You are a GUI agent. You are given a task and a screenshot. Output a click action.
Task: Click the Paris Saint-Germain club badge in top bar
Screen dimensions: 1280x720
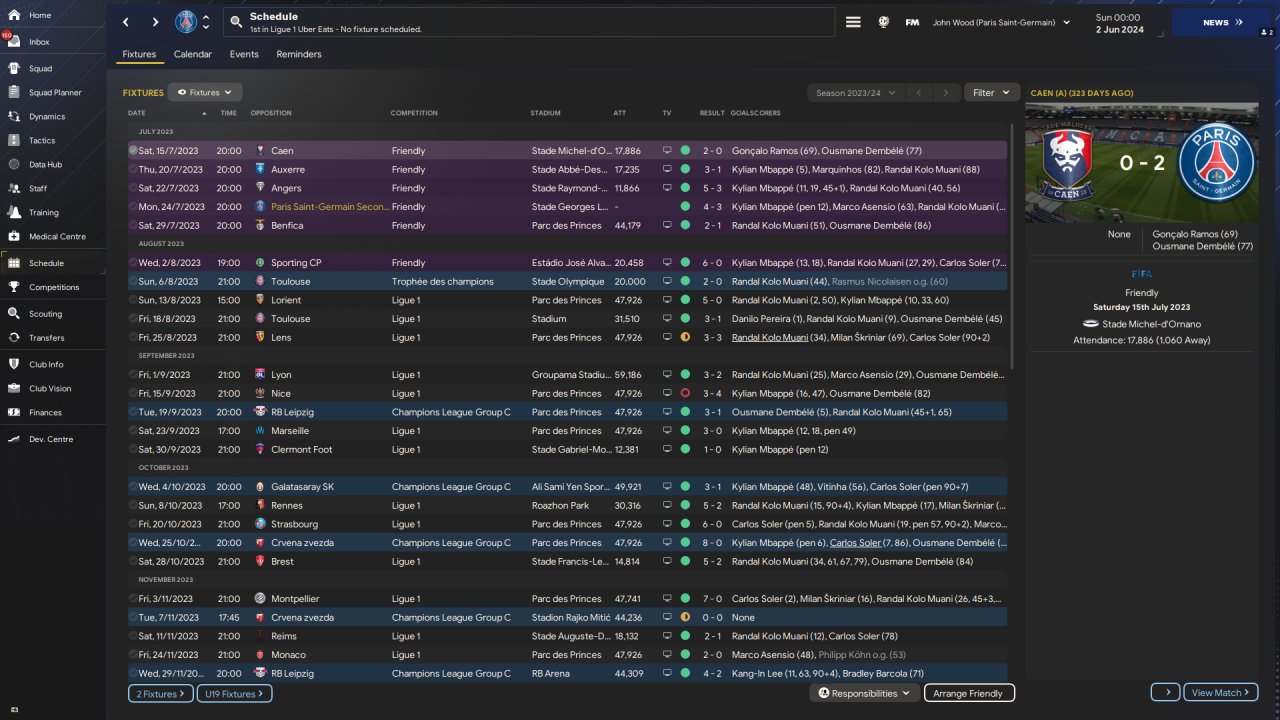point(186,22)
